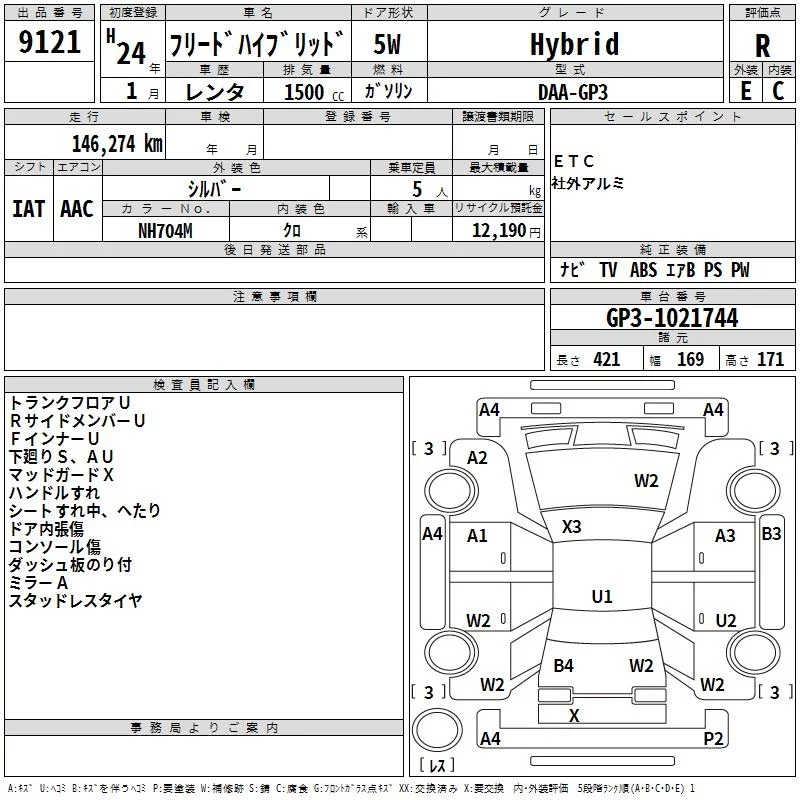Click the A2 mark on the front fender
The image size is (800, 800).
click(477, 458)
